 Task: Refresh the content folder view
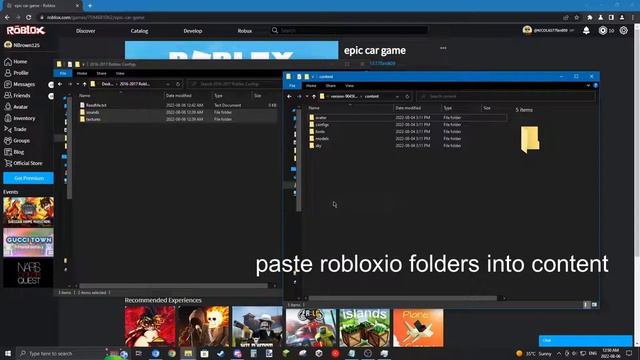407,97
